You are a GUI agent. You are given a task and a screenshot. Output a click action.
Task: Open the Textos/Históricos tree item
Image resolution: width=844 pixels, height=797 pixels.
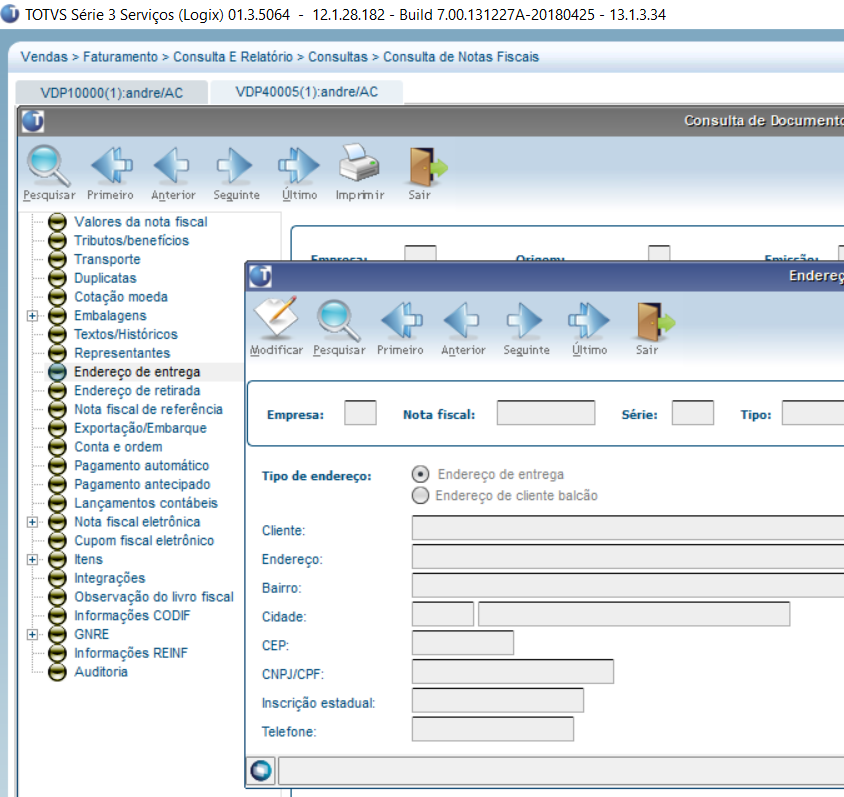click(x=125, y=334)
